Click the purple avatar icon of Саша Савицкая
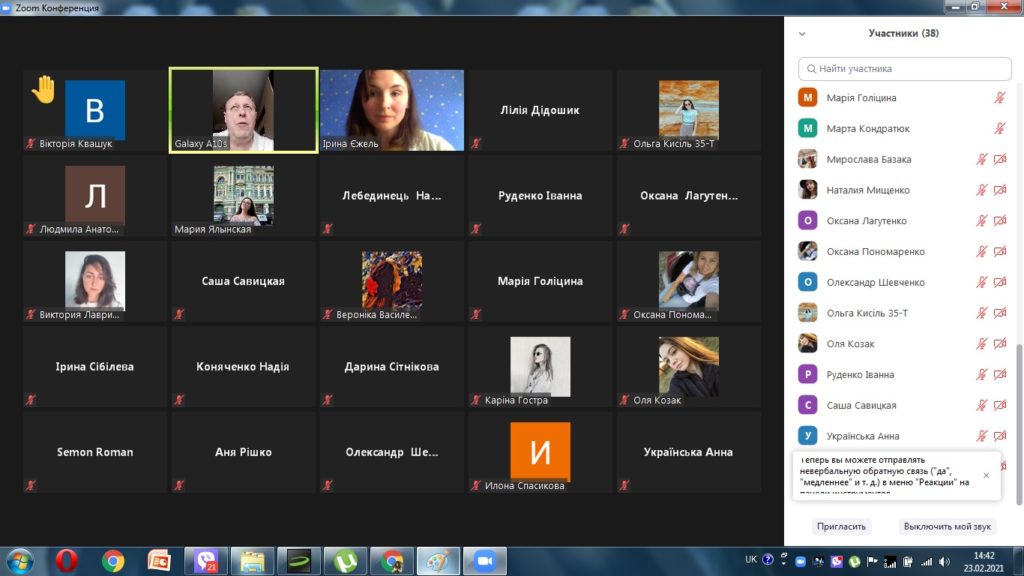The height and width of the screenshot is (576, 1024). (808, 405)
